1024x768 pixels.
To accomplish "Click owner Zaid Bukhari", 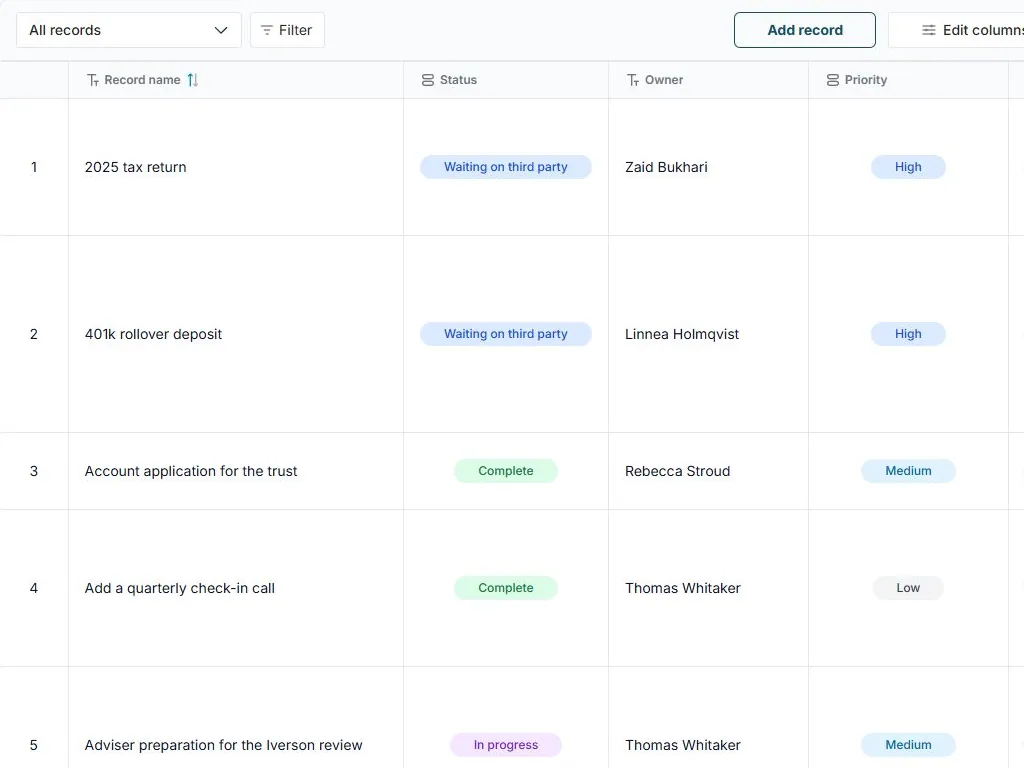I will pyautogui.click(x=666, y=167).
